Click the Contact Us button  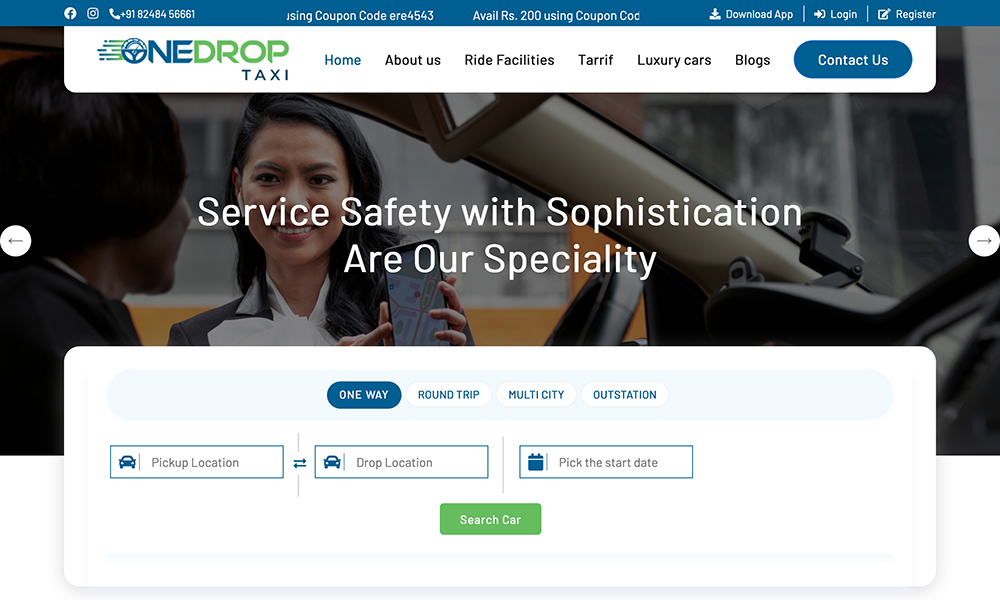pyautogui.click(x=853, y=59)
